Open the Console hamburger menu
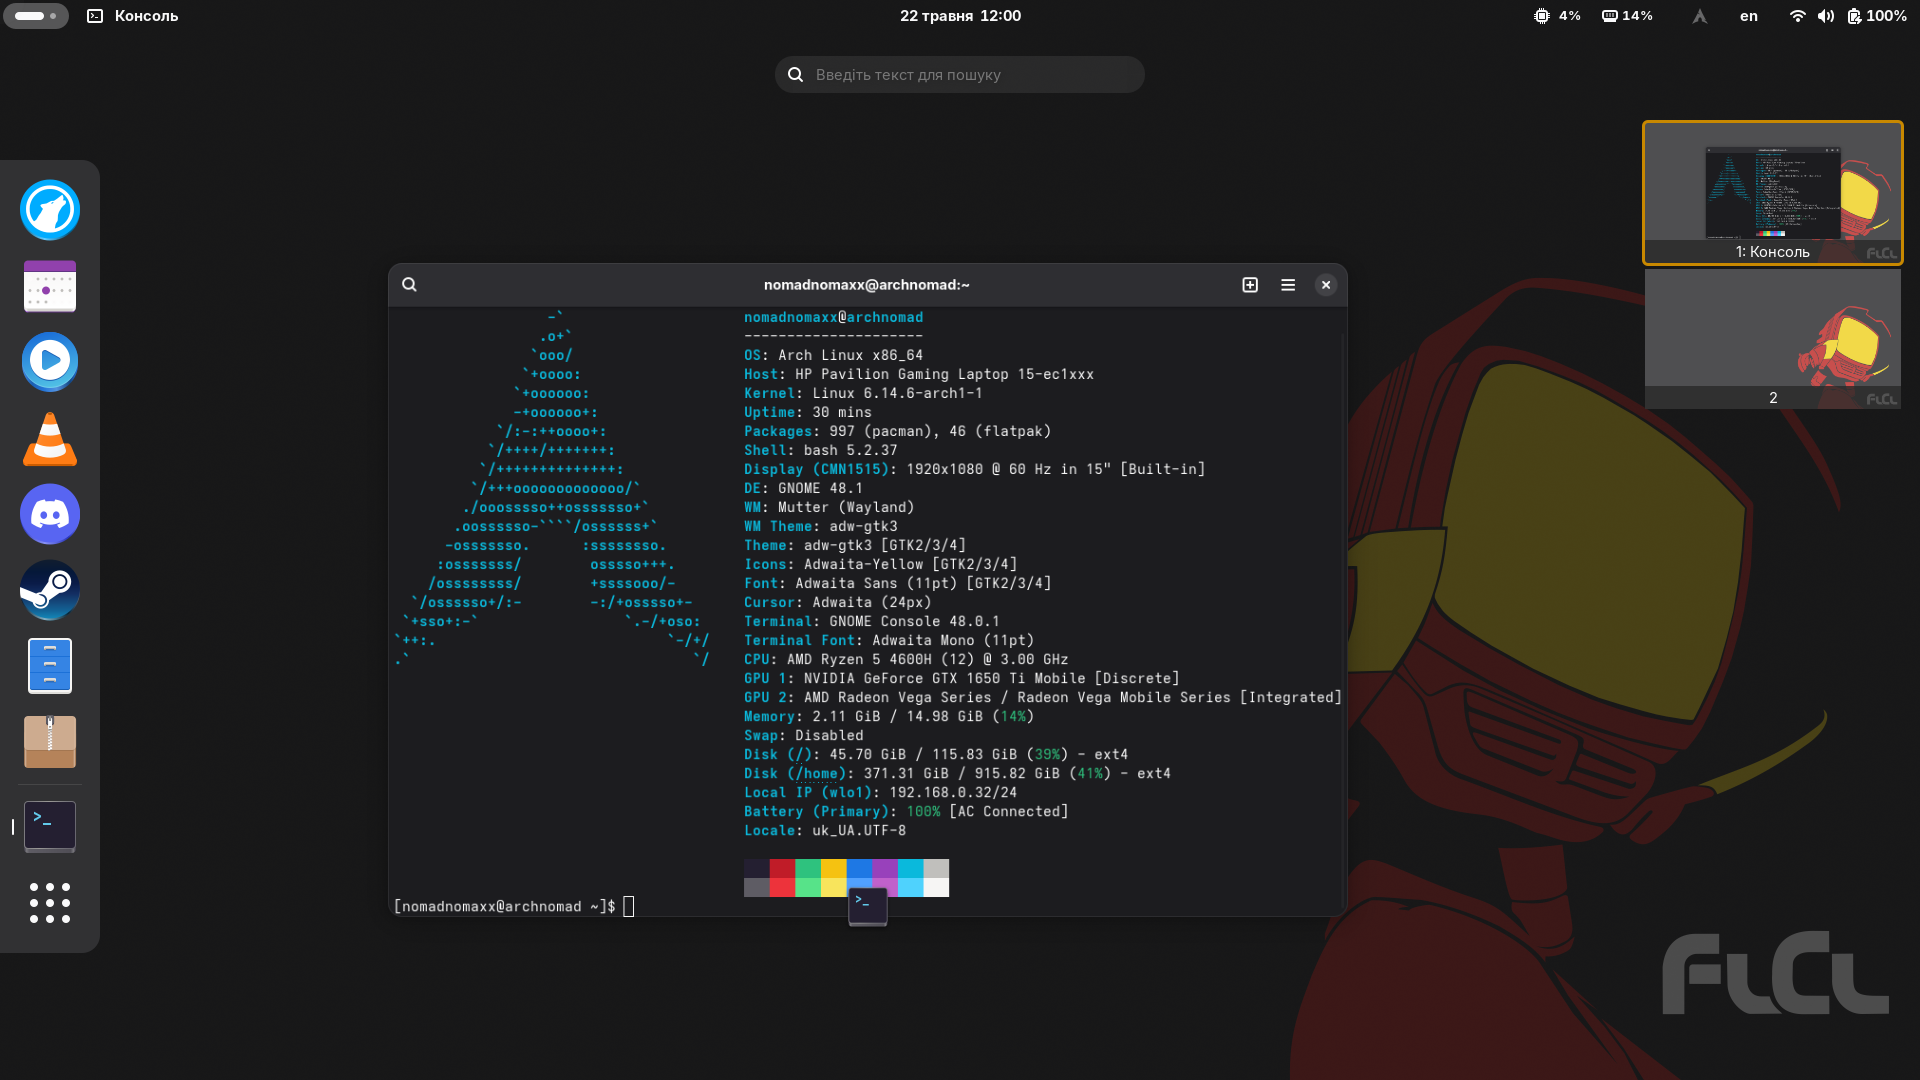This screenshot has width=1920, height=1080. [x=1288, y=285]
